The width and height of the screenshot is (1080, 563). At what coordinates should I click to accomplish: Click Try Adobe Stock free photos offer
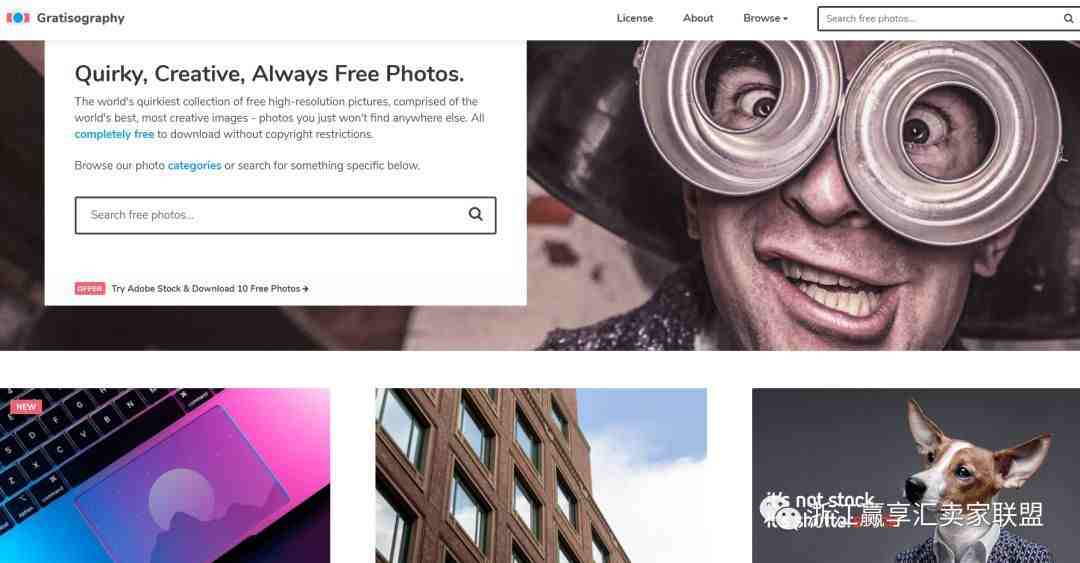tap(206, 289)
